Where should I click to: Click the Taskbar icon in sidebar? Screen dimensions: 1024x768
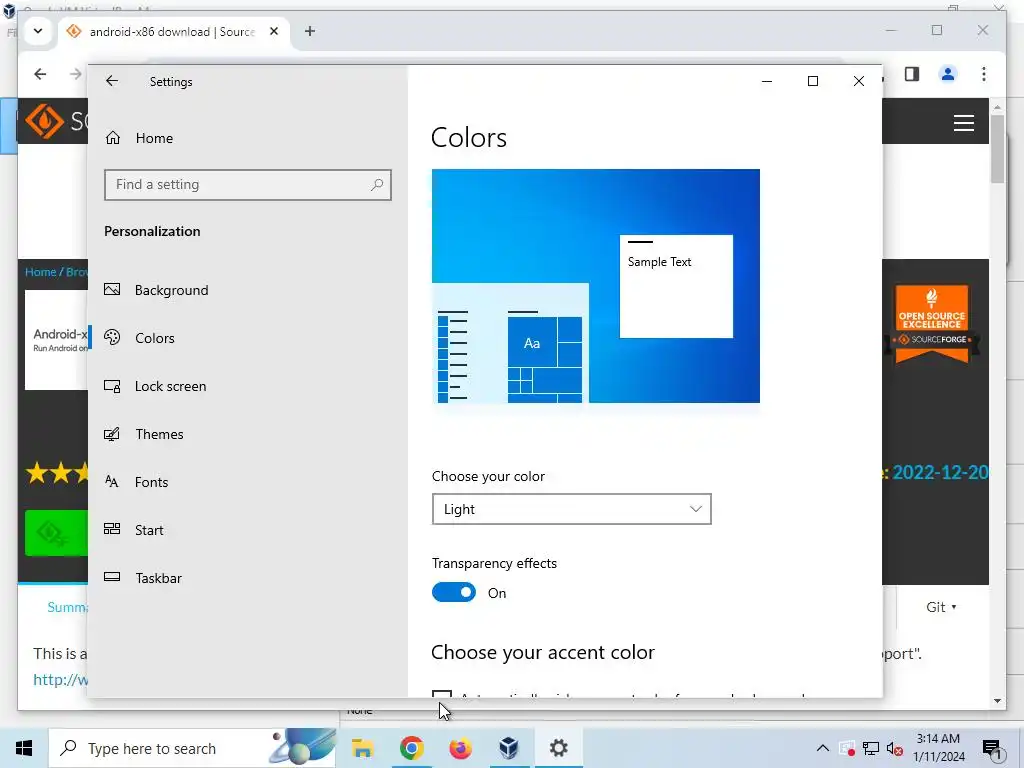click(112, 577)
